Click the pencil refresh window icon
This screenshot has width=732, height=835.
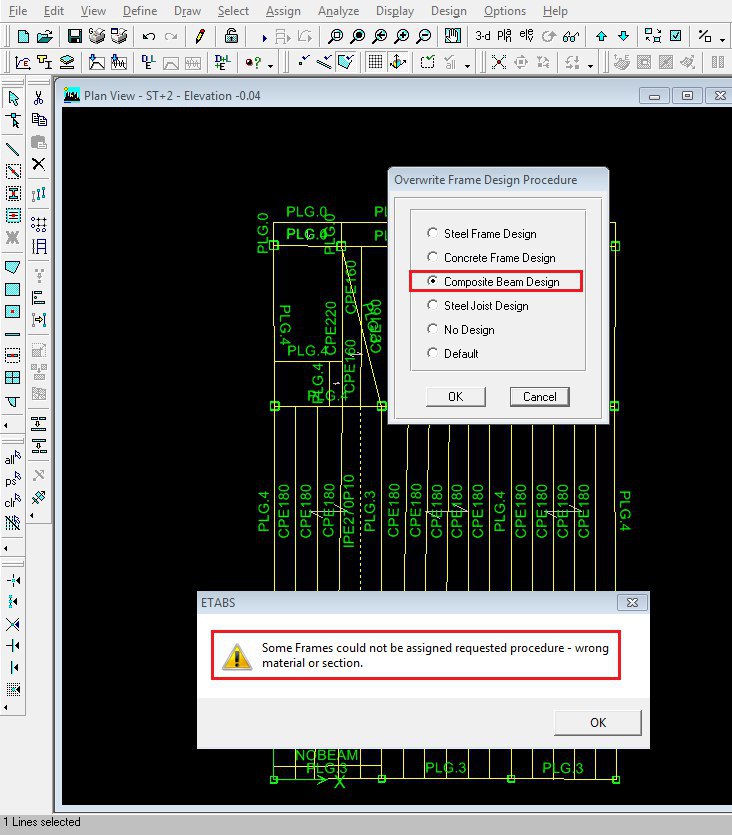click(200, 36)
